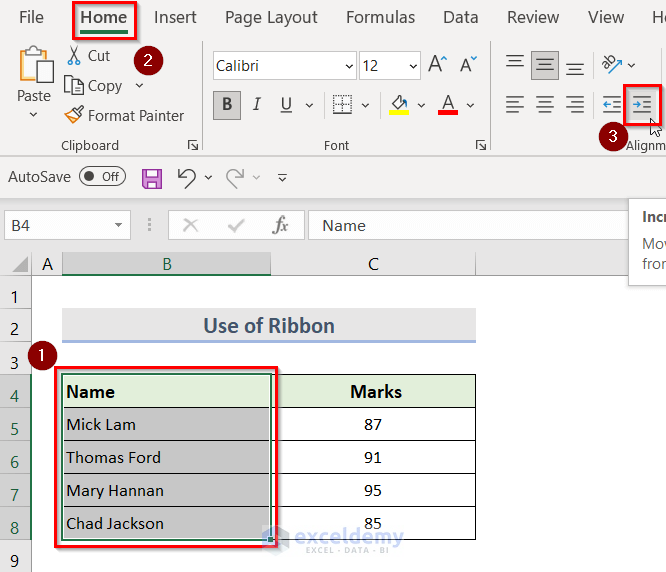Expand the Name Box dropdown

[x=119, y=225]
